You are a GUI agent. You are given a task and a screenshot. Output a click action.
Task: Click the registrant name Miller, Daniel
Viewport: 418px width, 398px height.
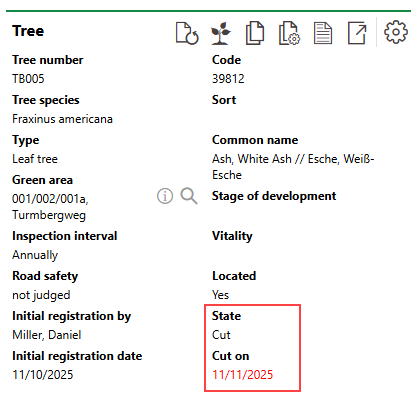(x=47, y=335)
